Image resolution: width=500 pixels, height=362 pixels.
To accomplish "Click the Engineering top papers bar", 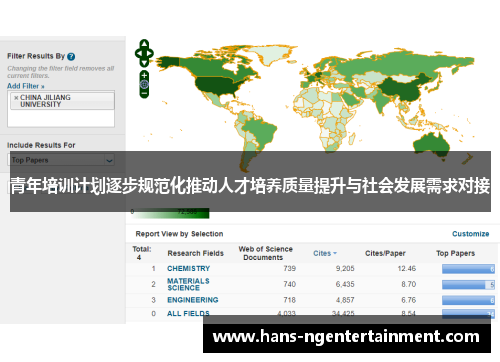I will click(x=468, y=300).
